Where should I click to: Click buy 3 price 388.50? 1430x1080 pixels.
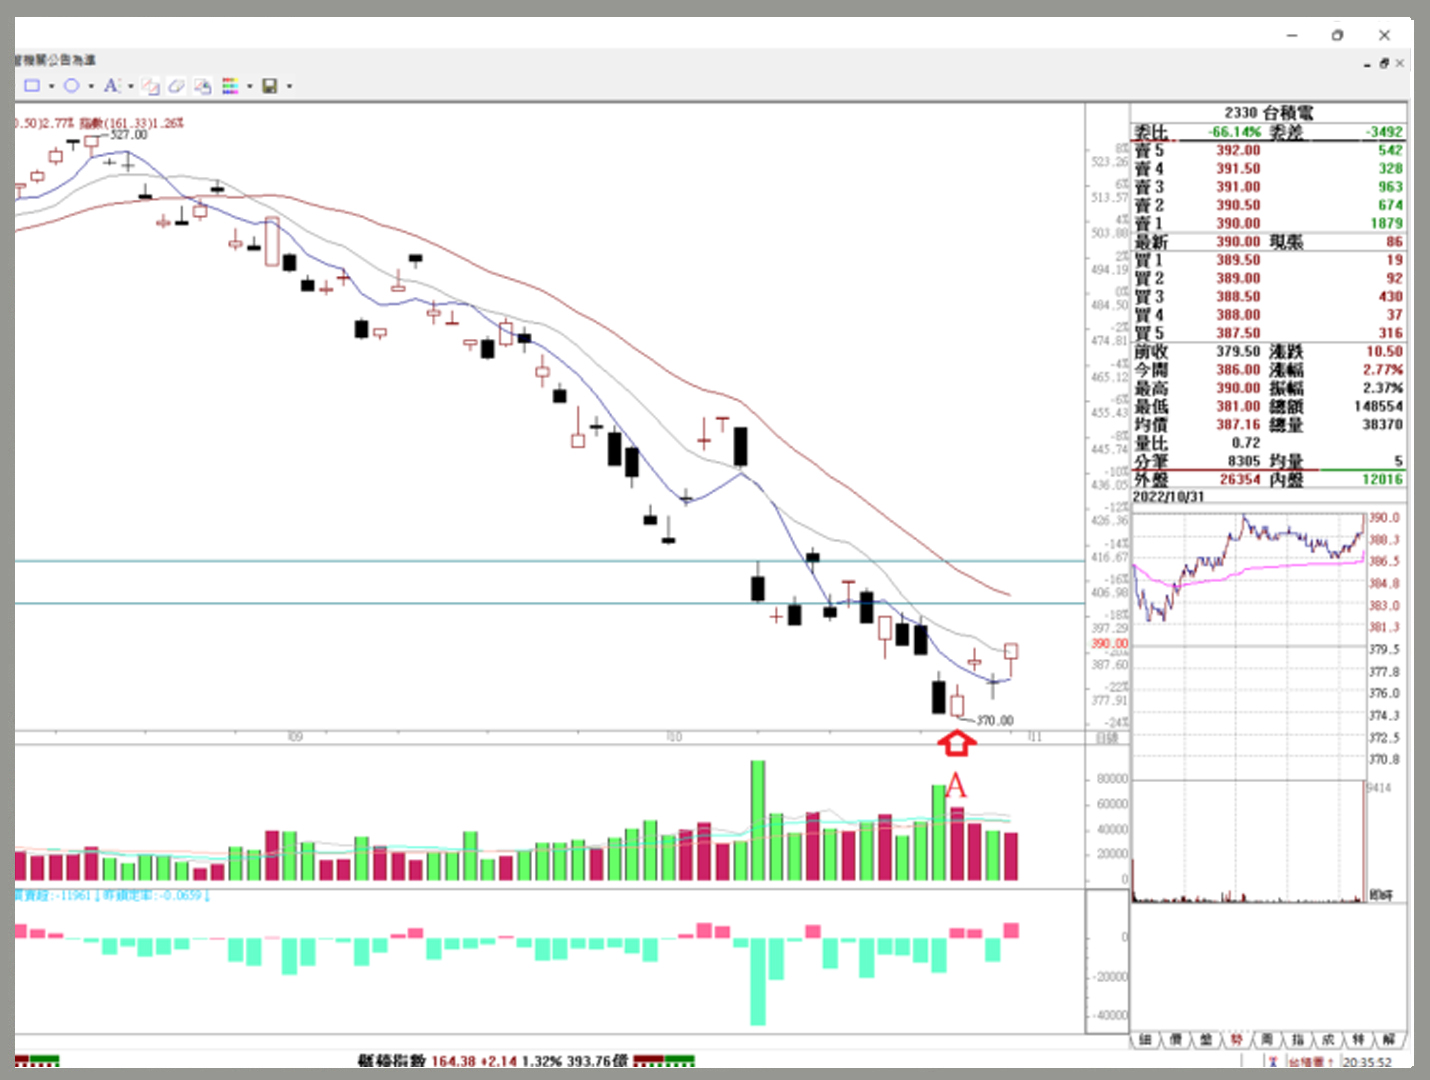pos(1238,296)
